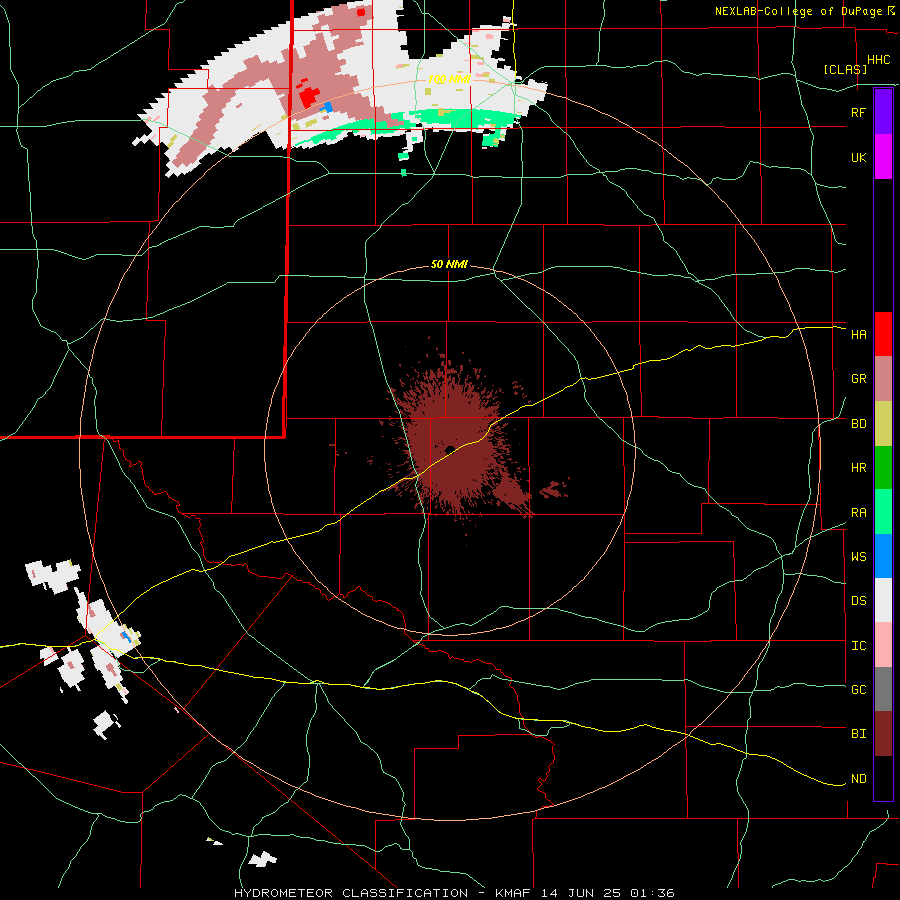900x900 pixels.
Task: Click the WS legend label
Action: click(x=858, y=556)
